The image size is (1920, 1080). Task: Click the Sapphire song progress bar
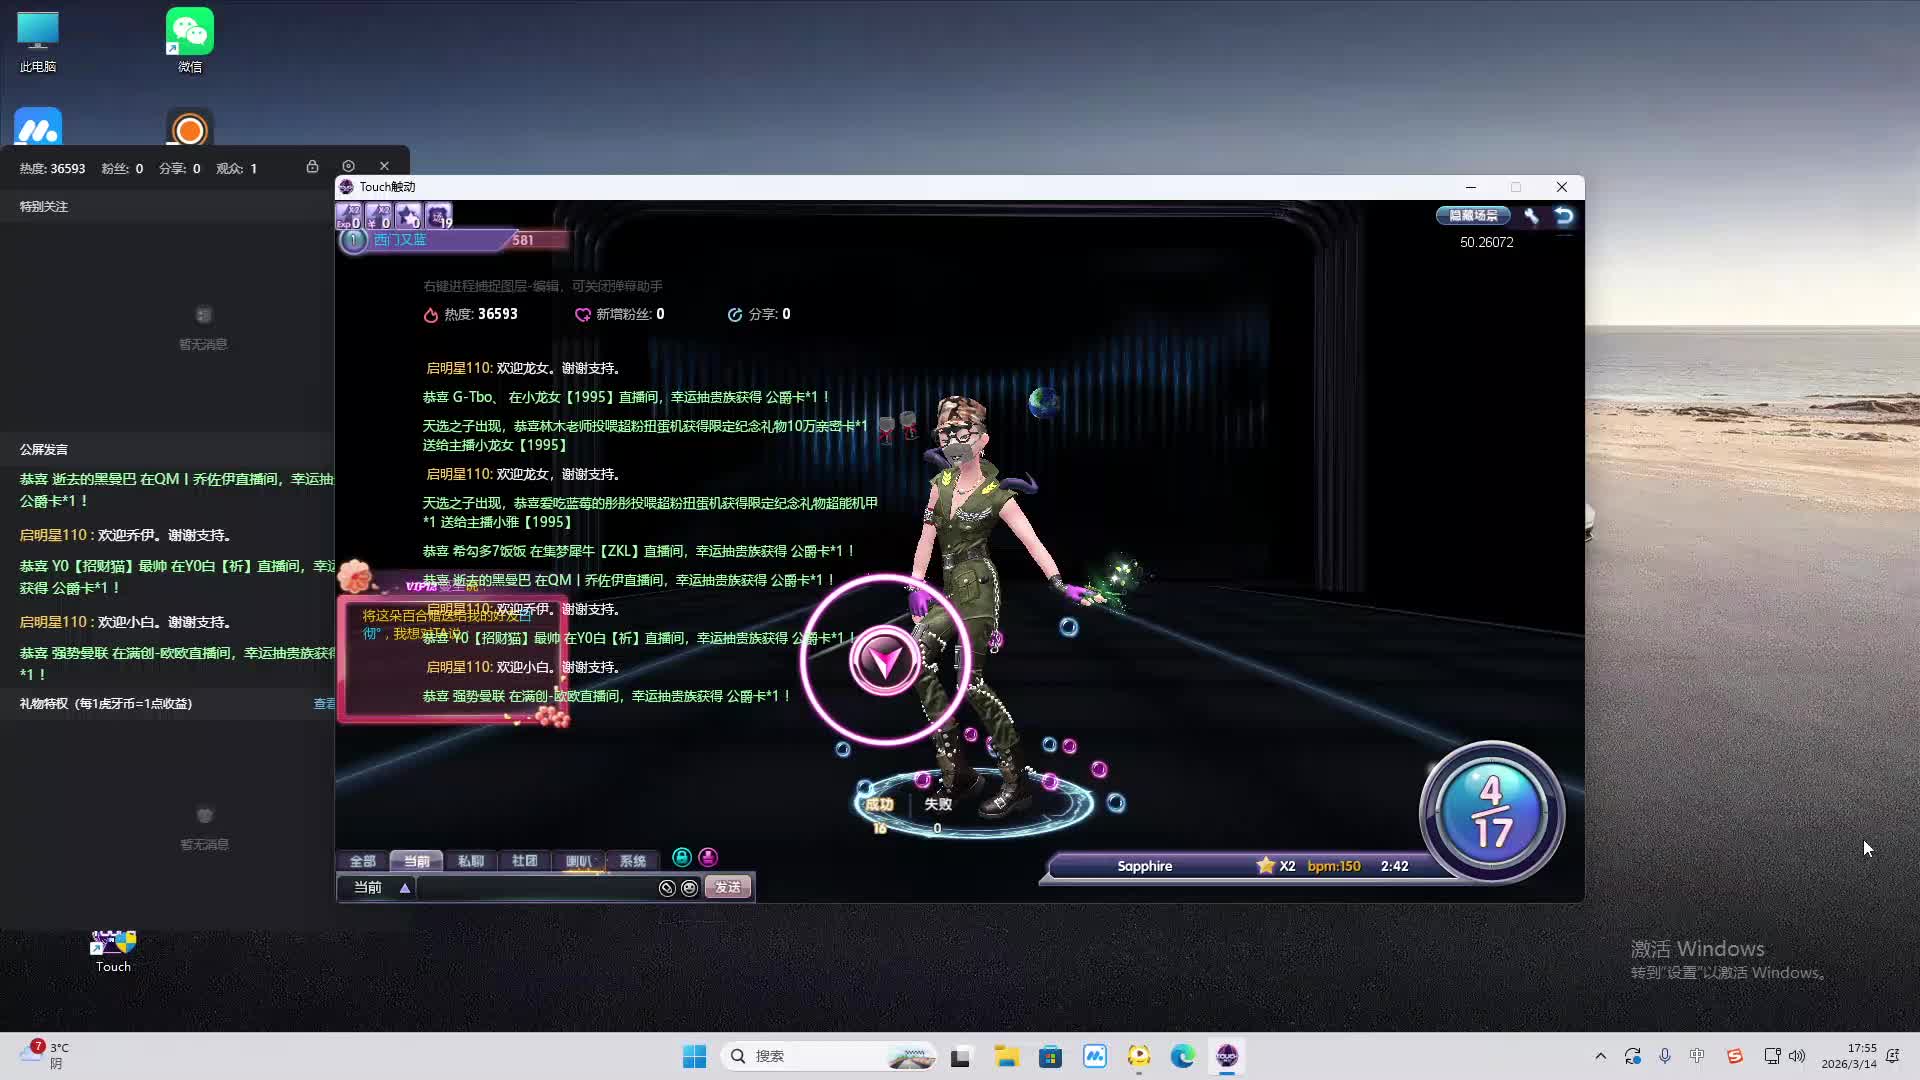tap(1240, 866)
